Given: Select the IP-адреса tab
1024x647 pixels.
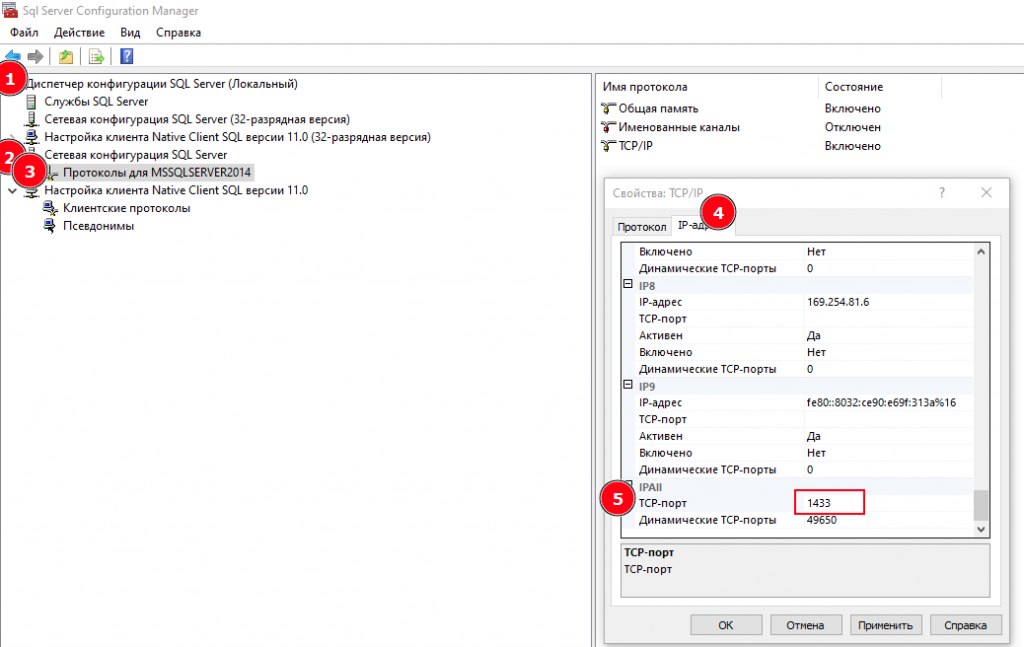Looking at the screenshot, I should coord(703,225).
